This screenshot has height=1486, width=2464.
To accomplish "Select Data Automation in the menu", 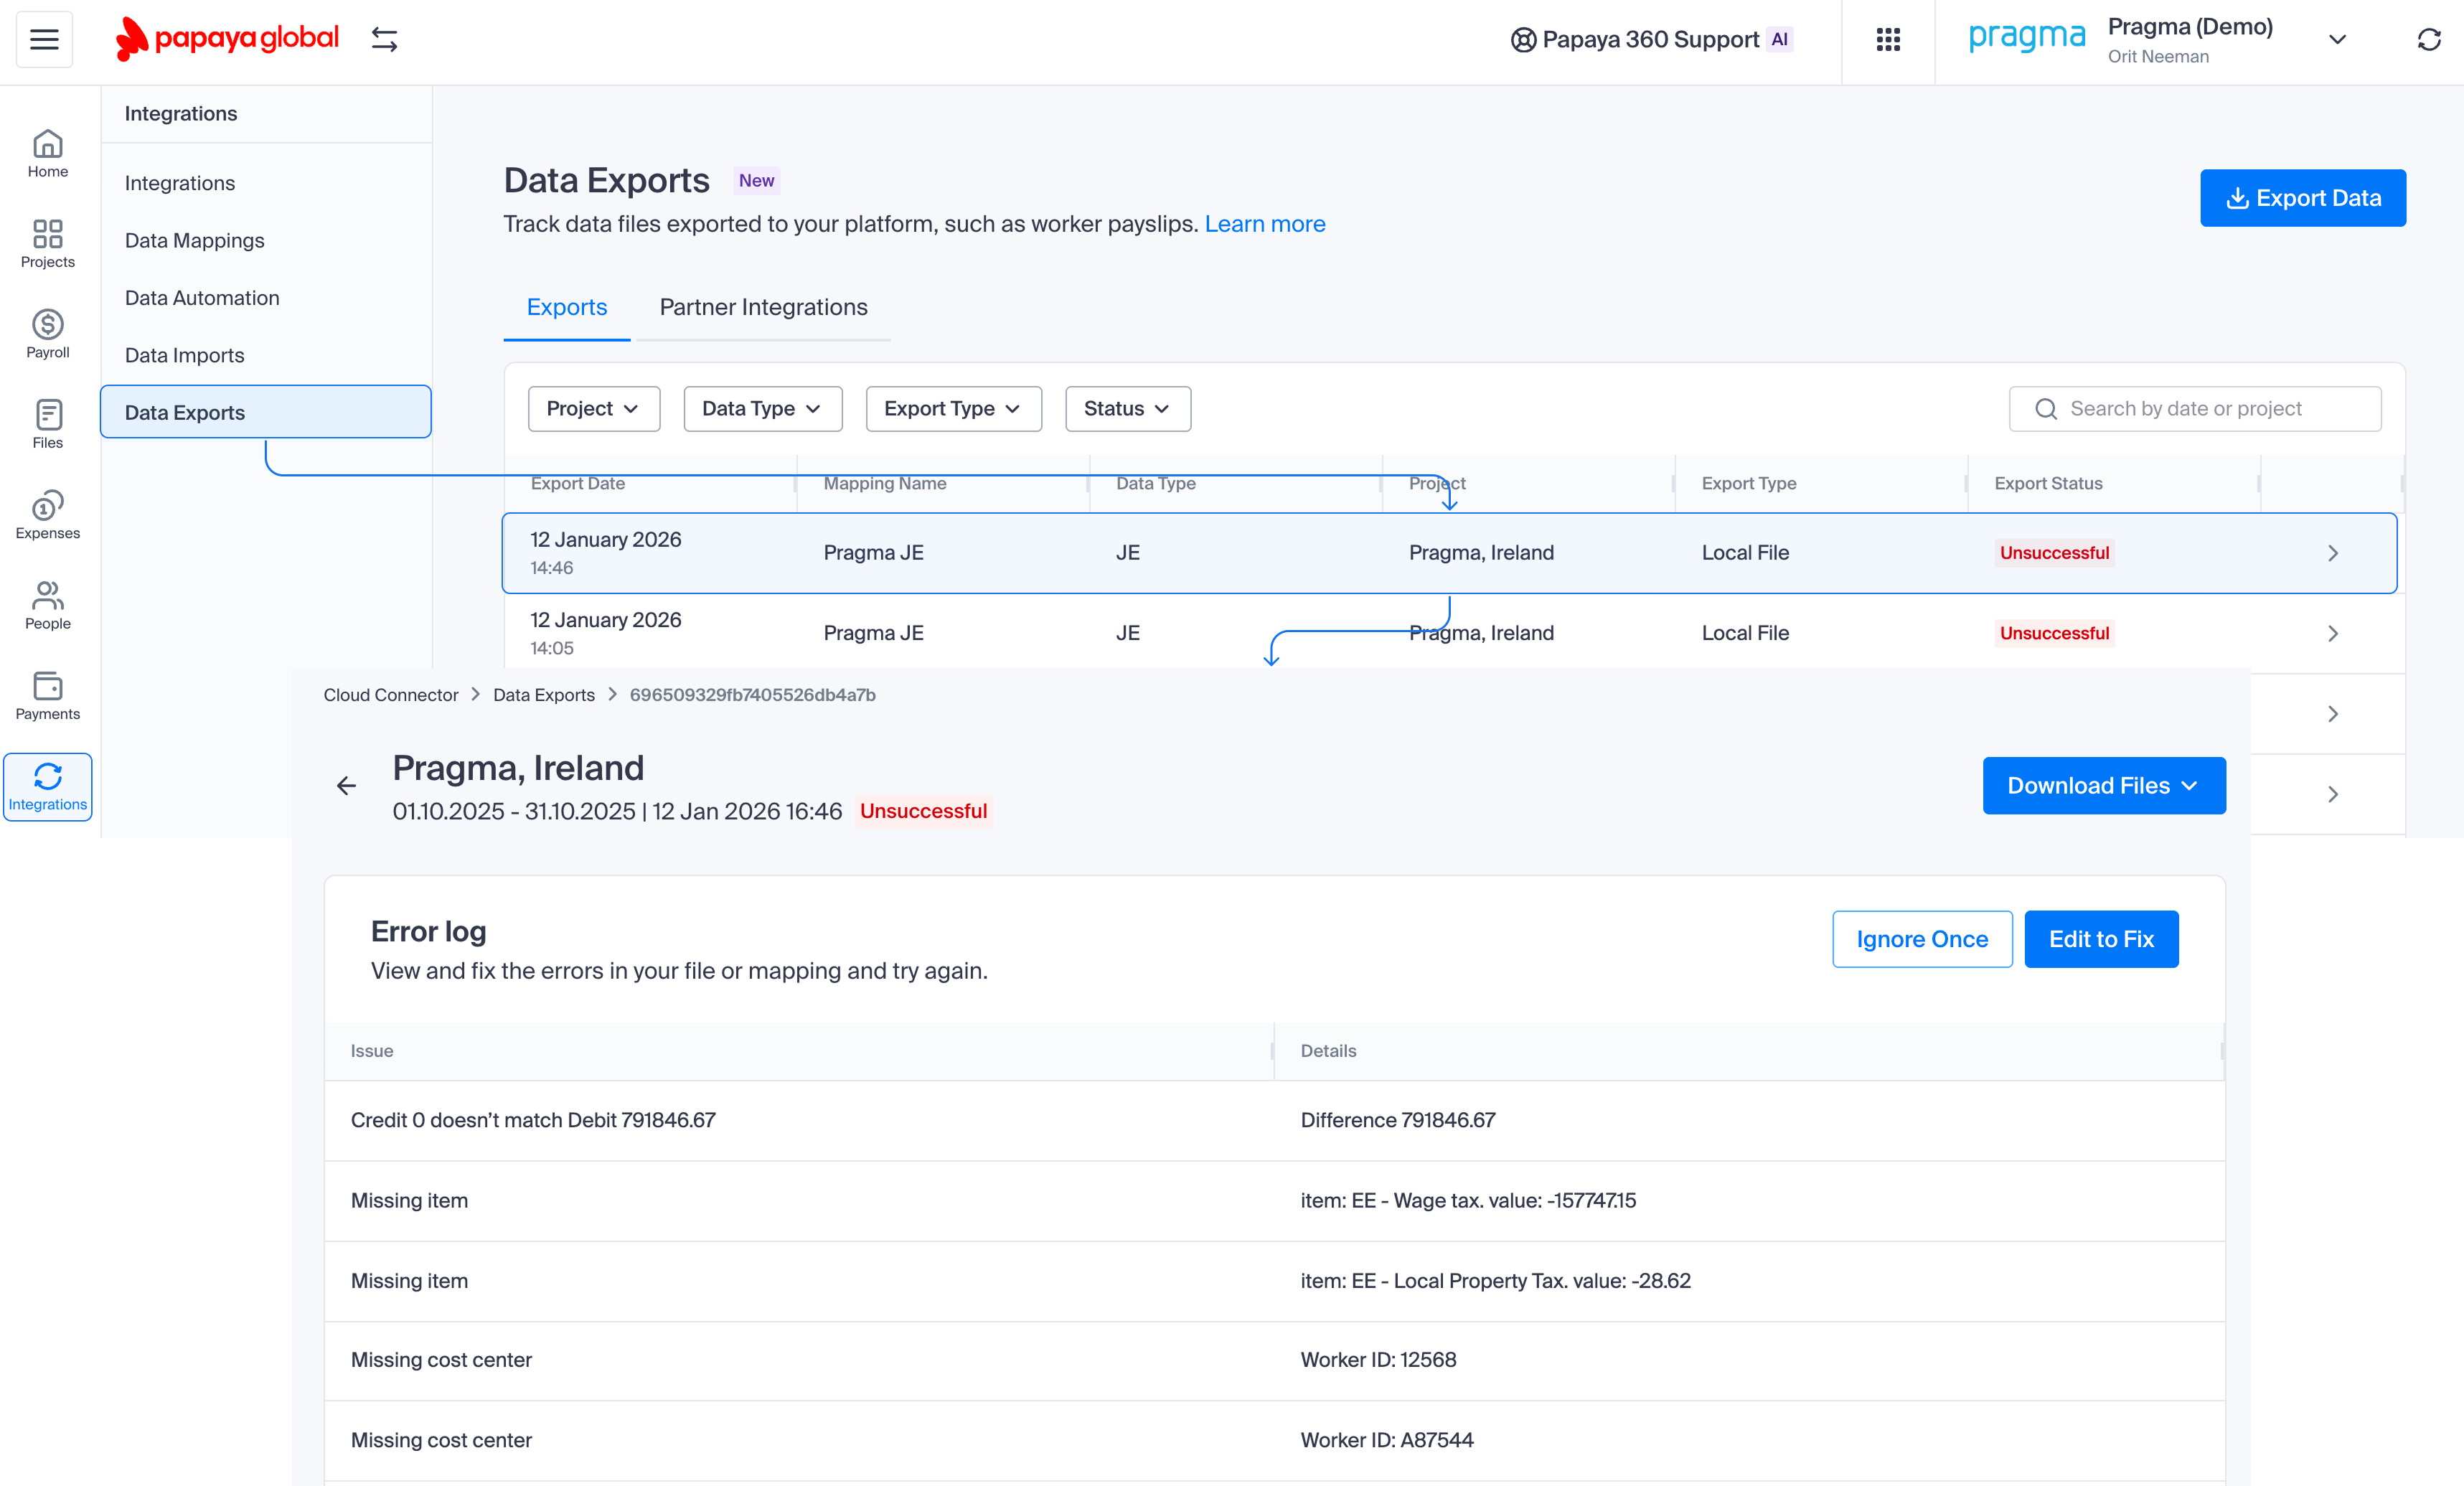I will (x=201, y=298).
